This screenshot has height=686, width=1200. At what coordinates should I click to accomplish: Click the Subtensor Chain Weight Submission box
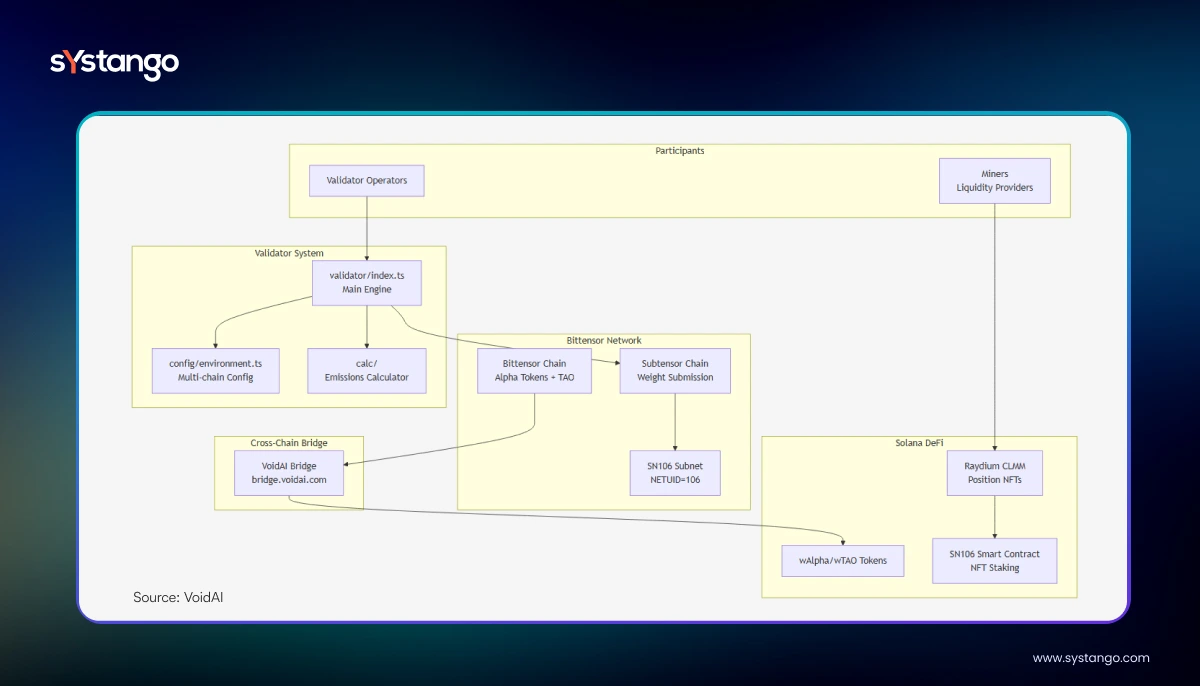pyautogui.click(x=675, y=370)
